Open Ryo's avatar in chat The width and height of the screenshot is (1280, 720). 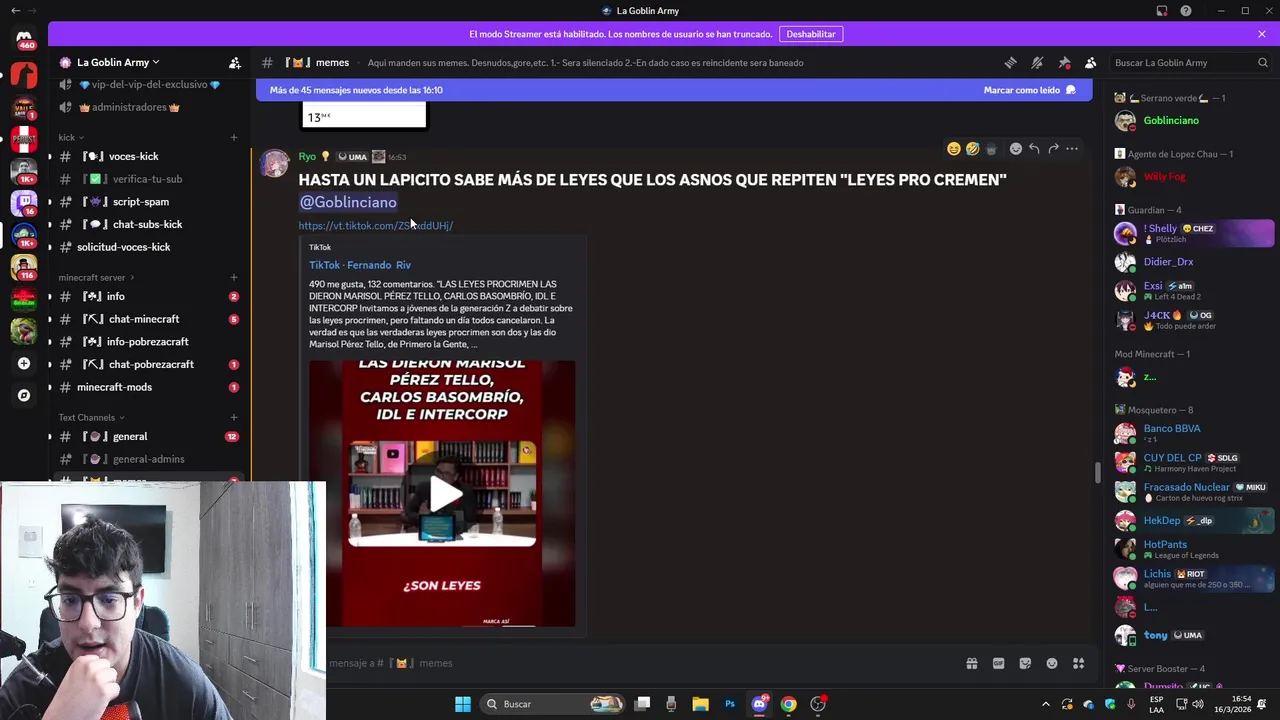pos(274,164)
